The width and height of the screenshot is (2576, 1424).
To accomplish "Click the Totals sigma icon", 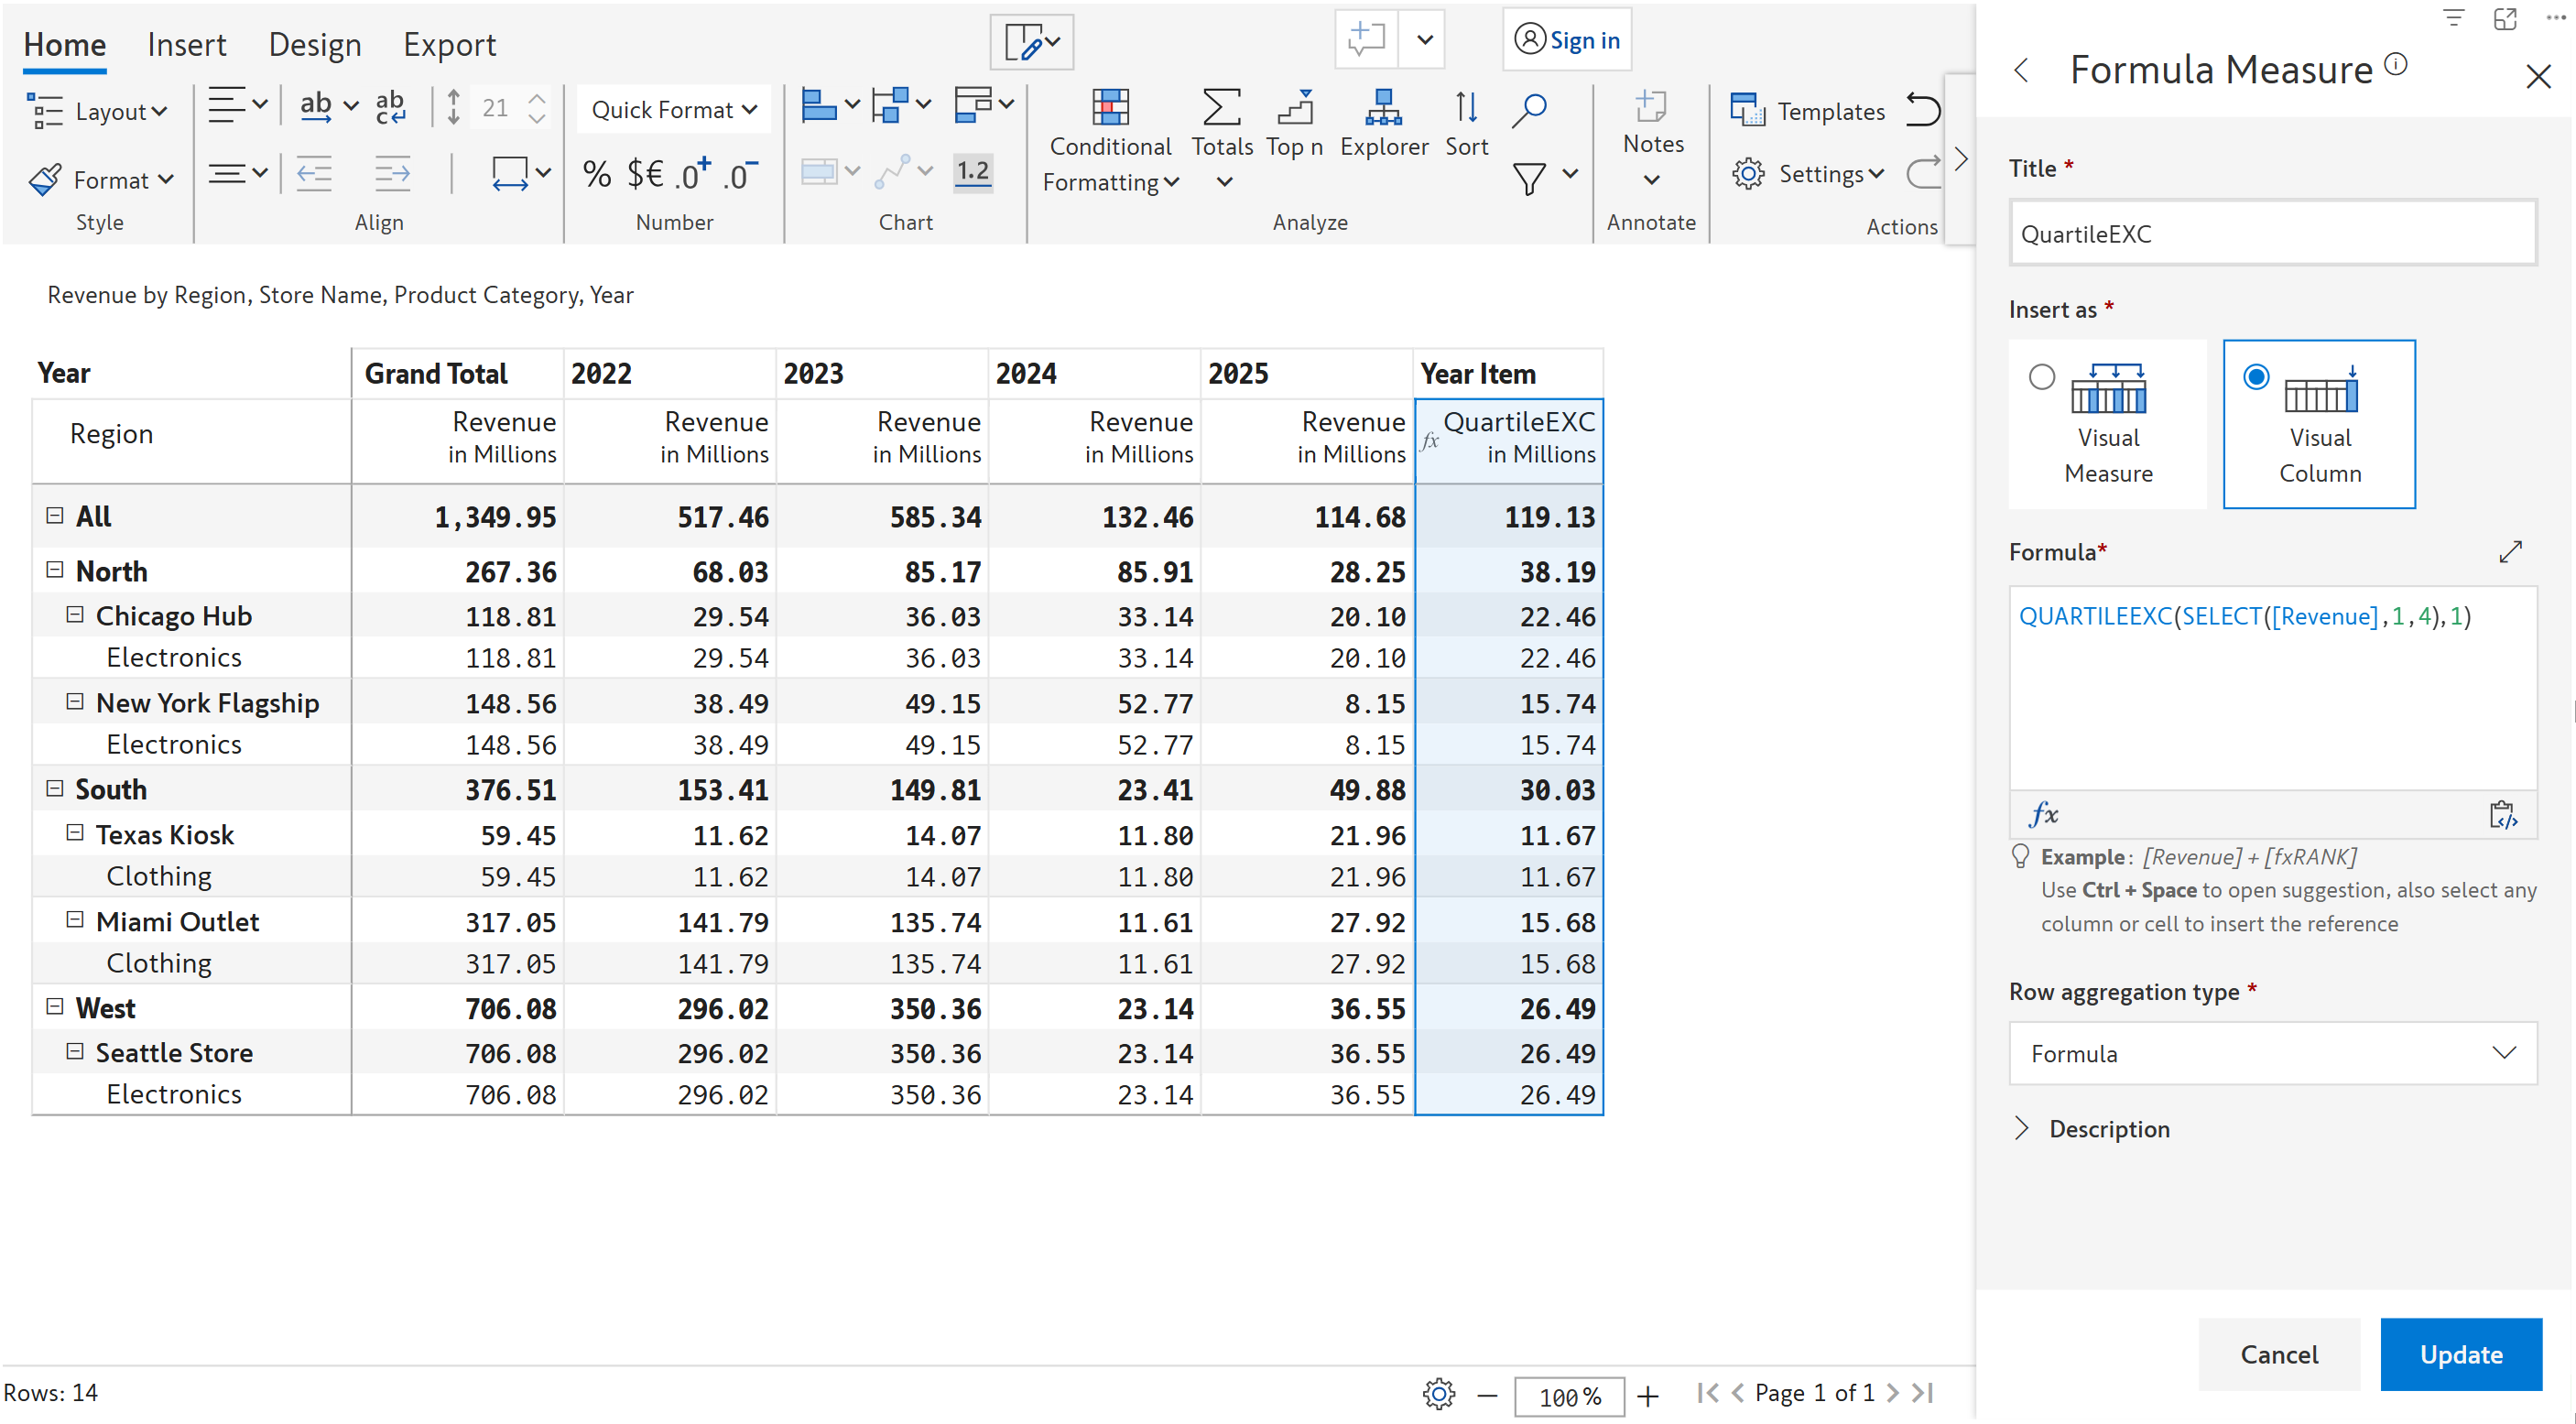I will coord(1221,108).
